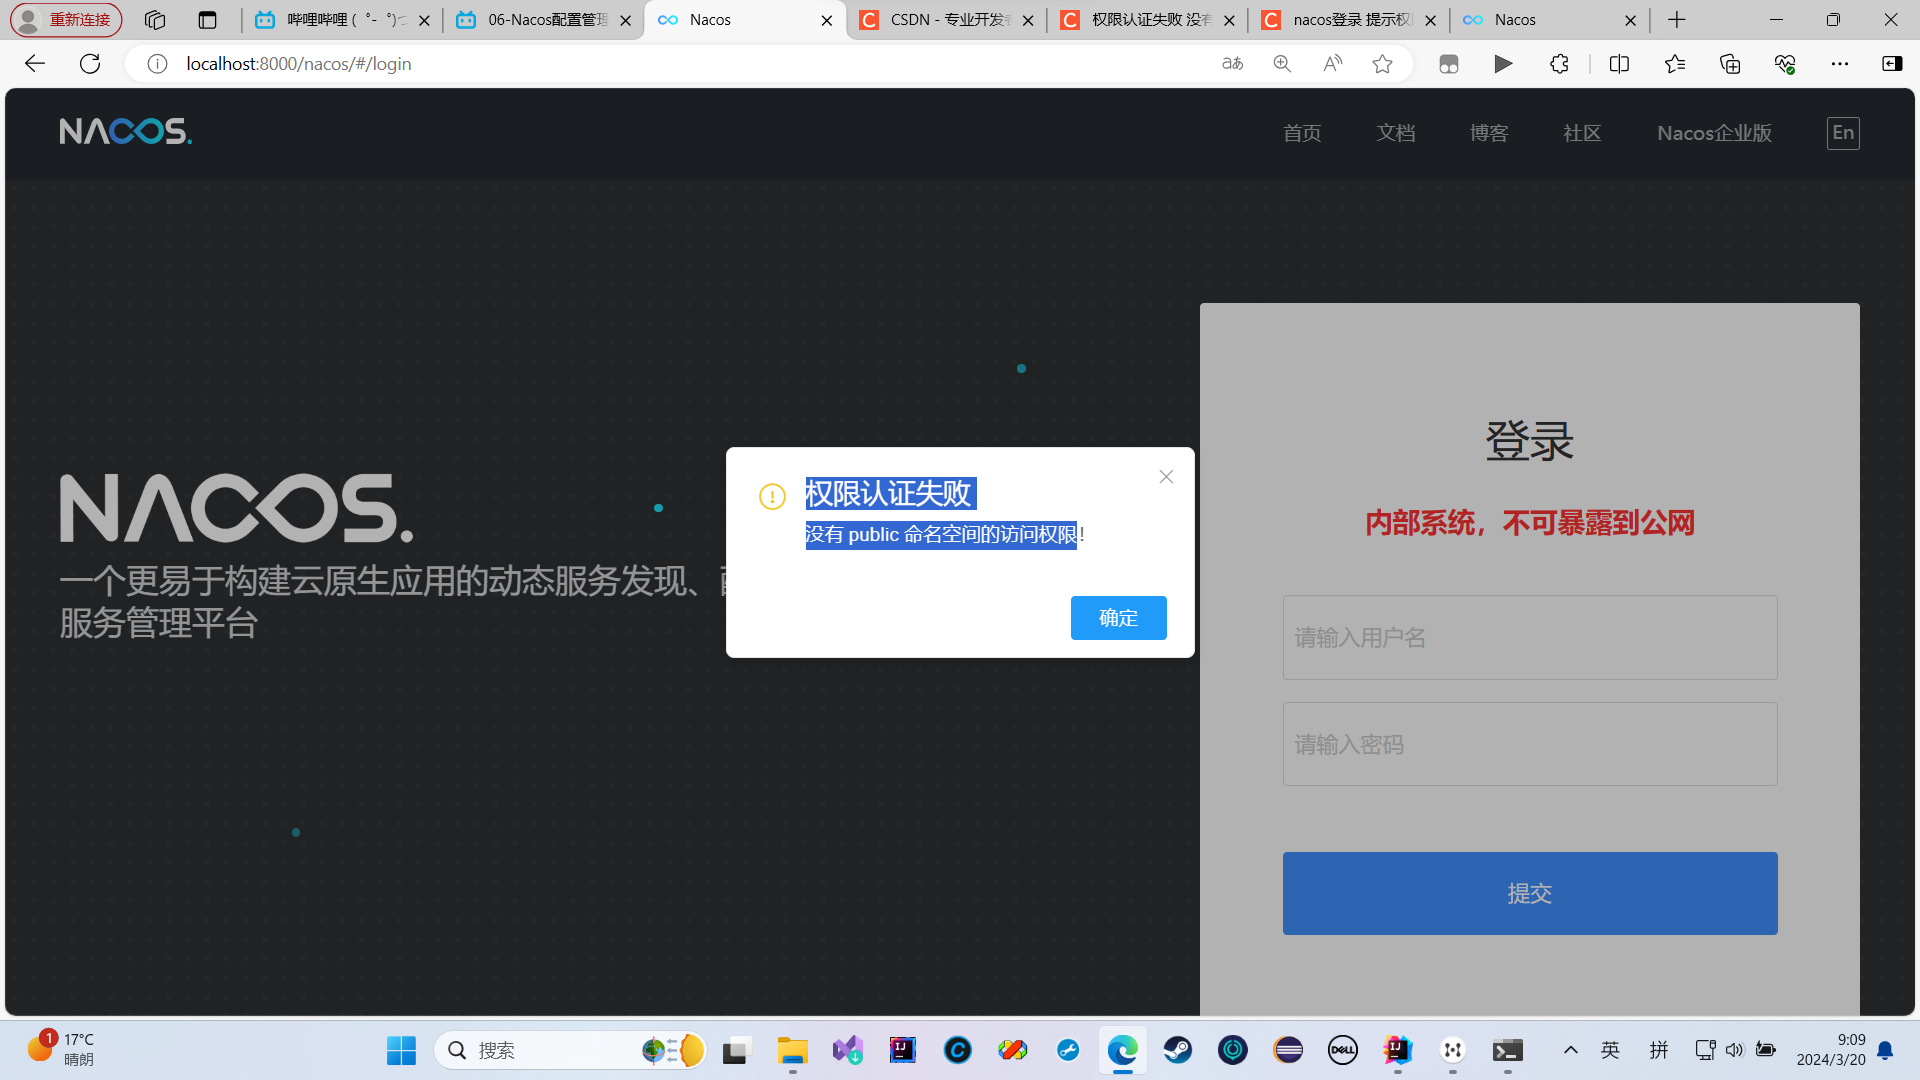Open Settings and more ellipsis menu
The width and height of the screenshot is (1920, 1080).
click(1840, 64)
